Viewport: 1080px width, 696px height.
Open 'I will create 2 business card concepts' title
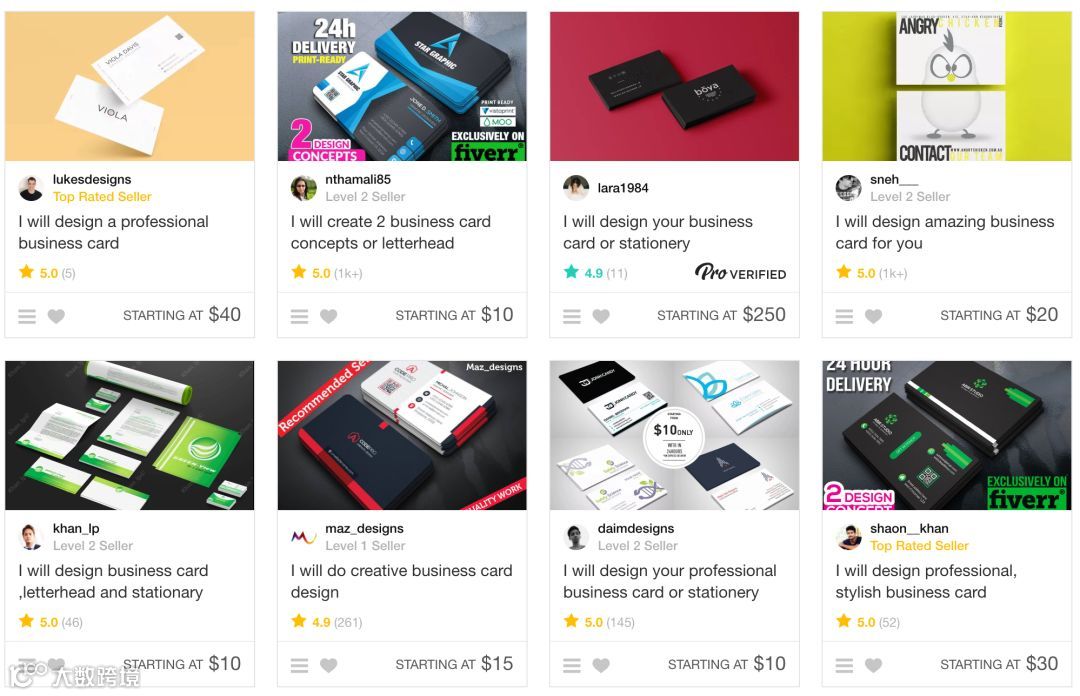[x=391, y=232]
